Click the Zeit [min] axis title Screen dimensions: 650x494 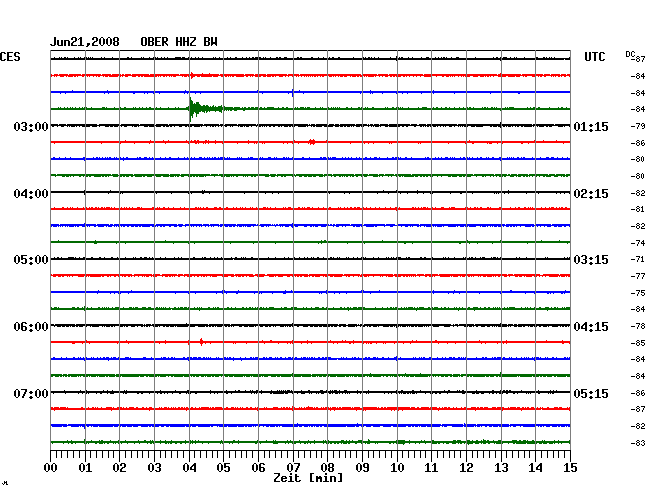(x=308, y=478)
